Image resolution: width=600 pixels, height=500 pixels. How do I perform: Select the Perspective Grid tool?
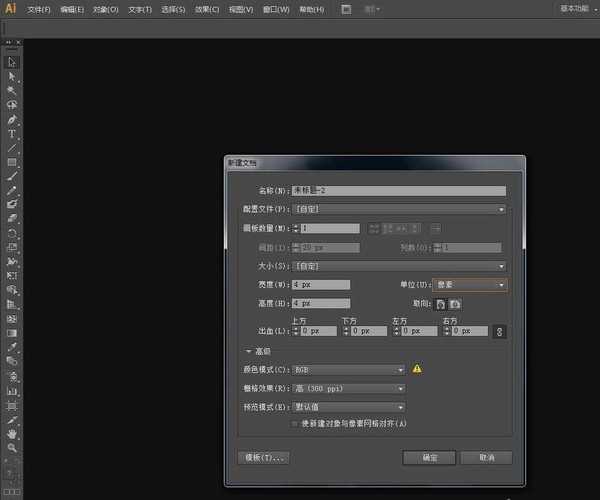pyautogui.click(x=12, y=305)
